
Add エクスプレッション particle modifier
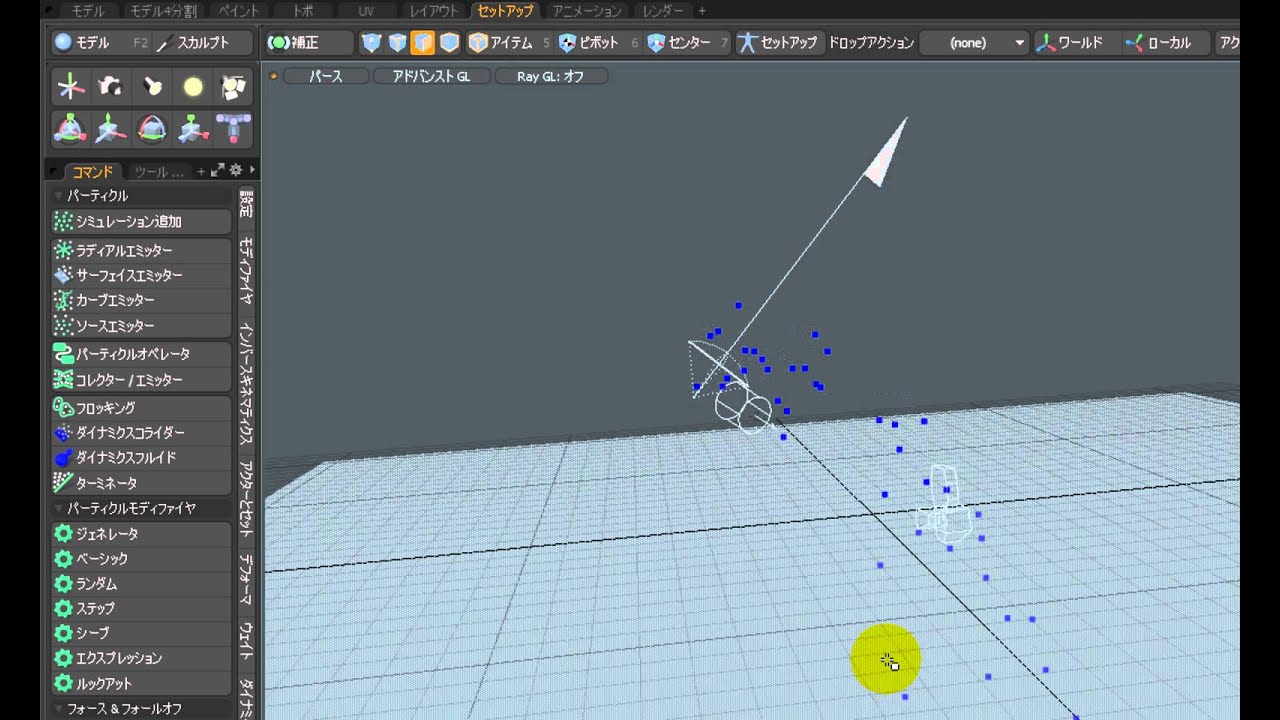click(141, 658)
